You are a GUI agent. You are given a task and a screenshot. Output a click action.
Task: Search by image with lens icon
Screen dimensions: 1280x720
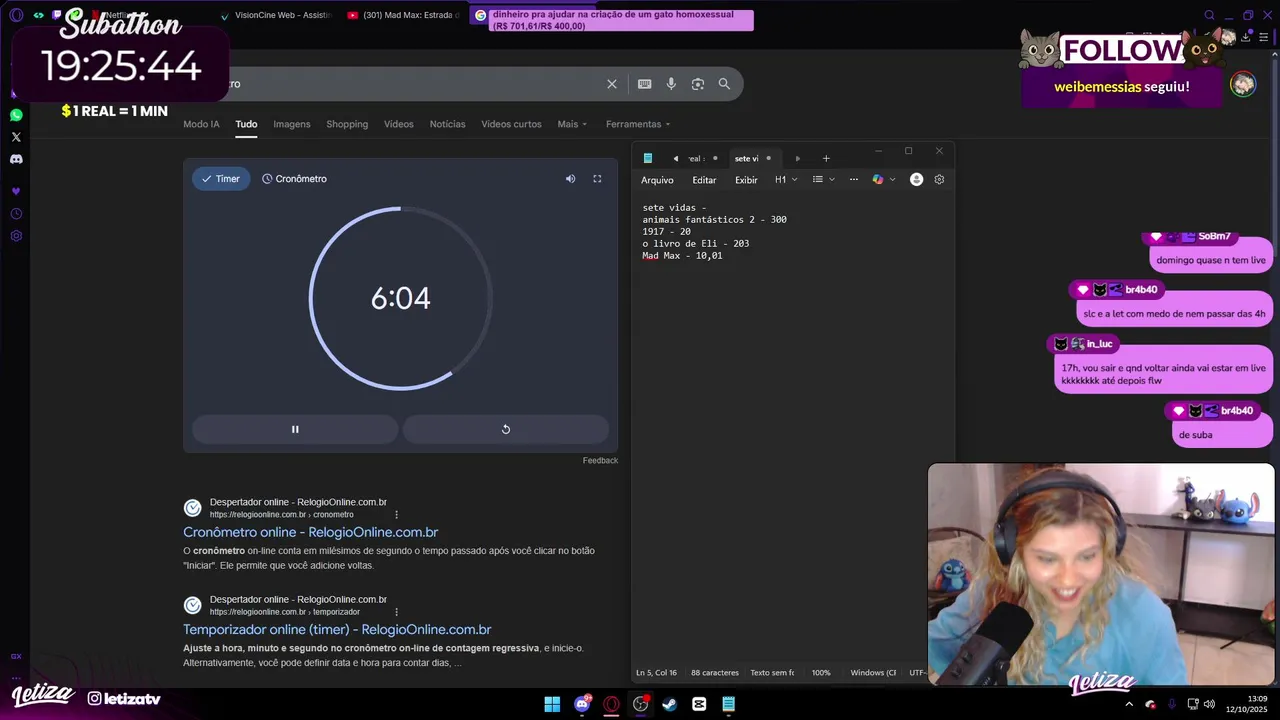tap(698, 84)
